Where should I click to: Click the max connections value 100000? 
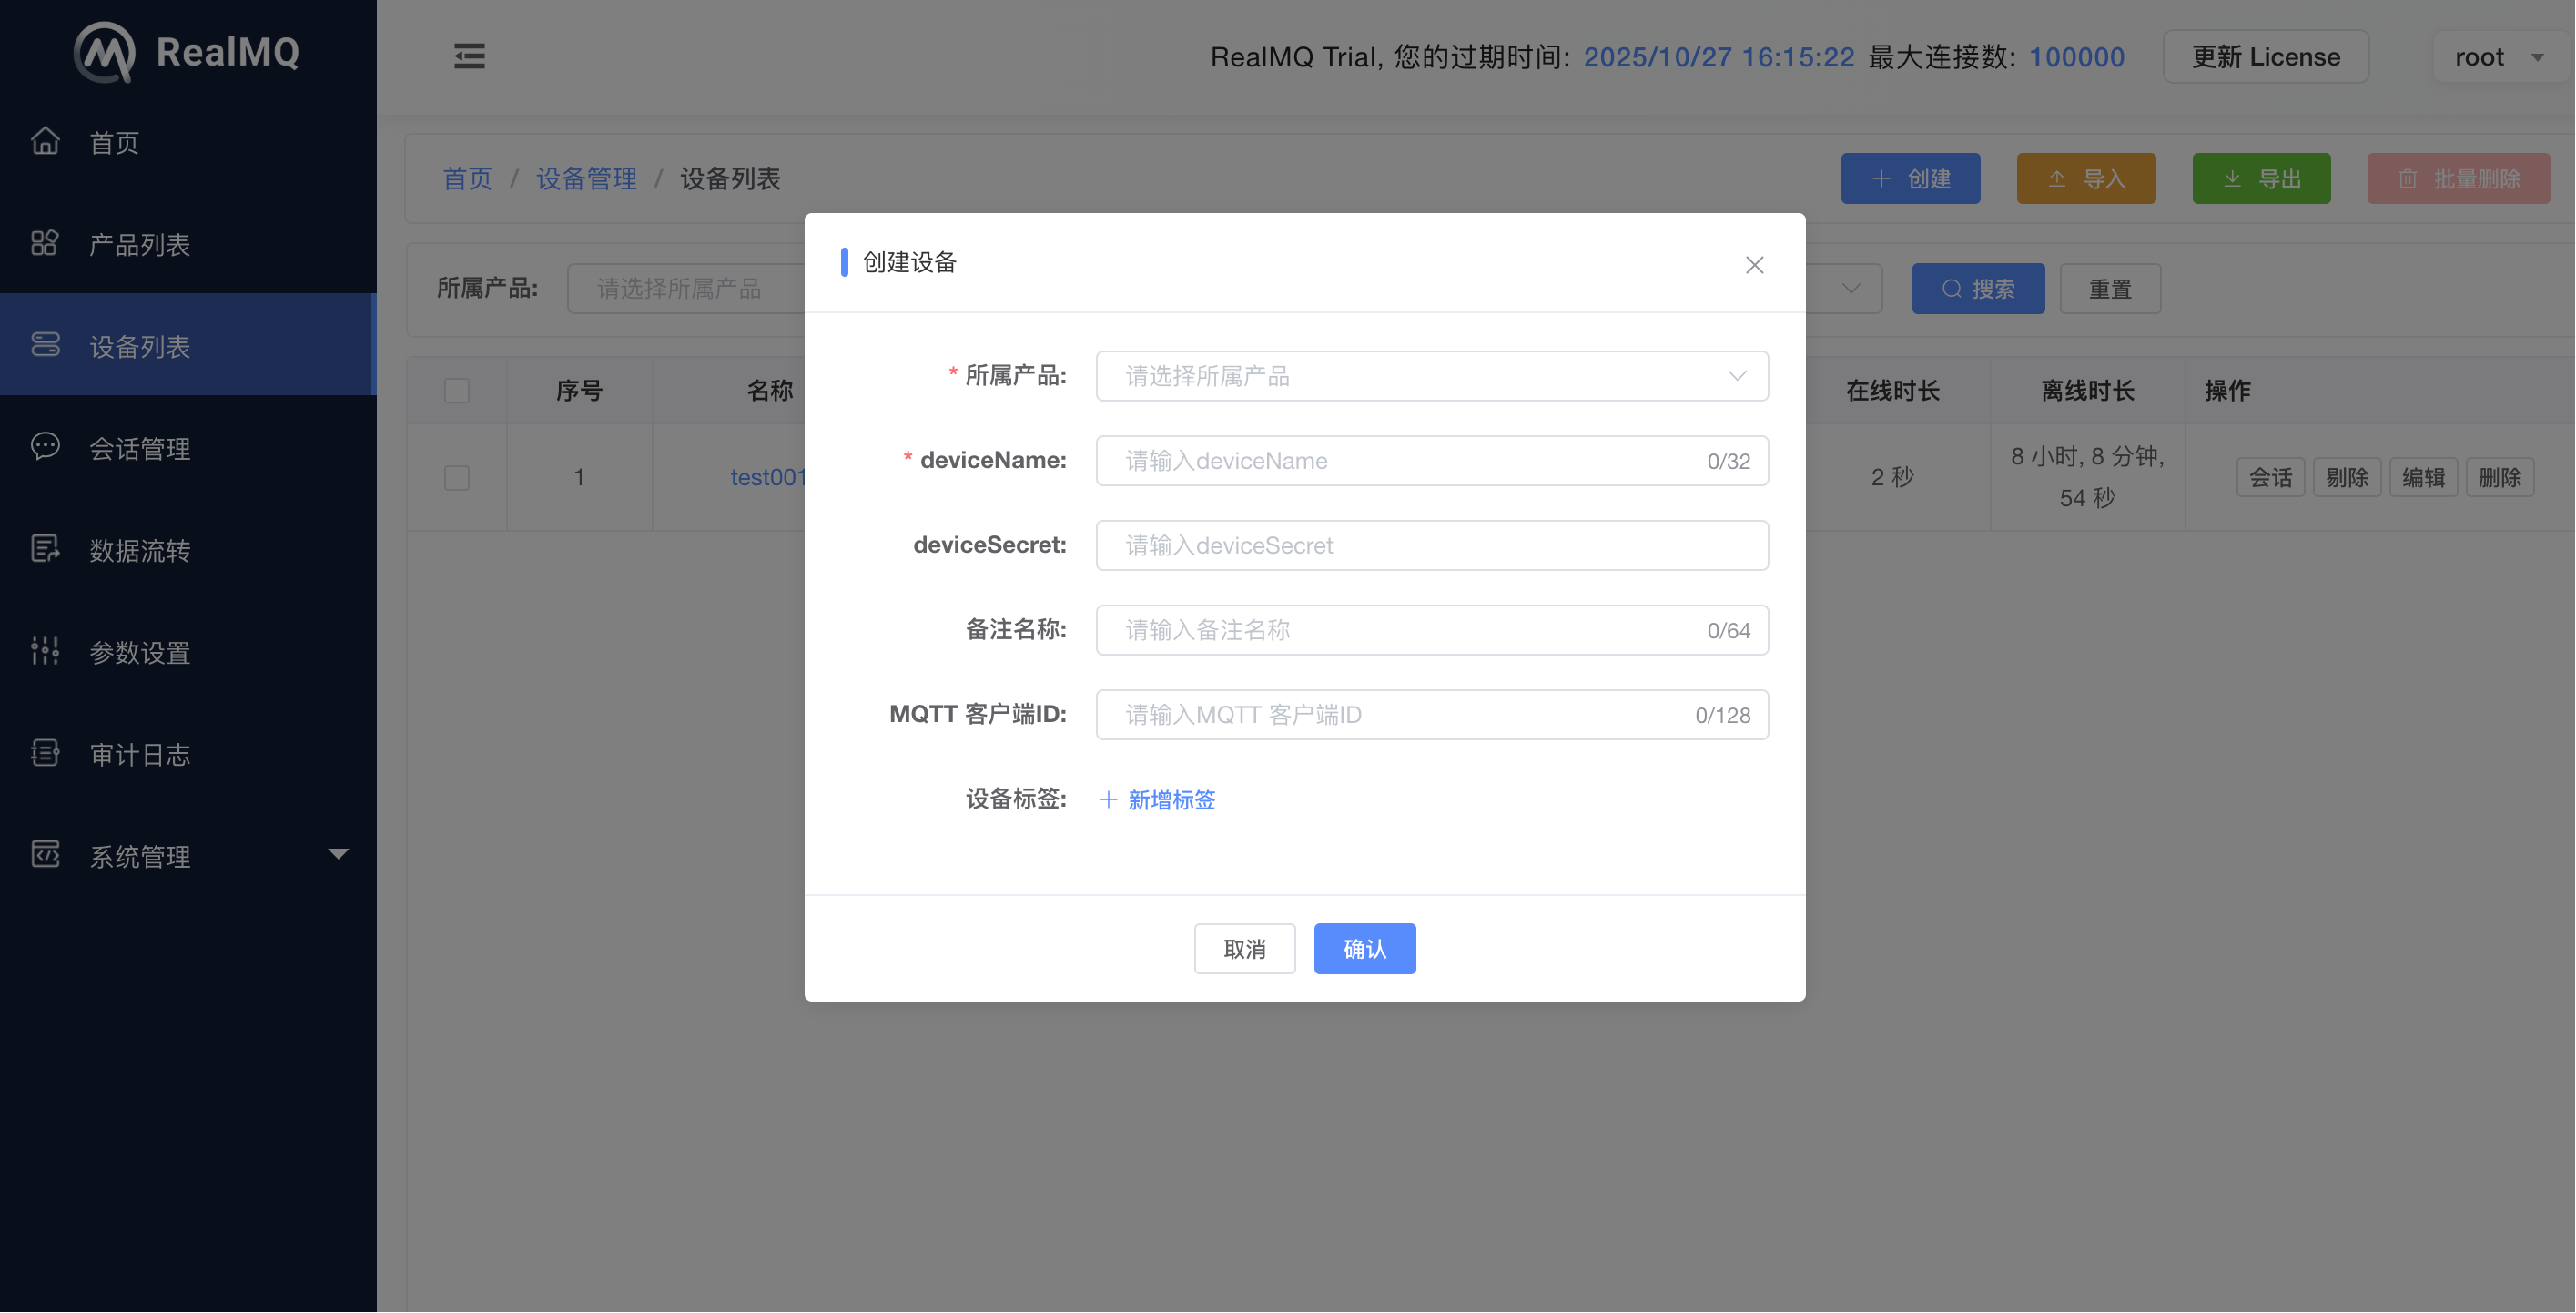tap(2077, 57)
